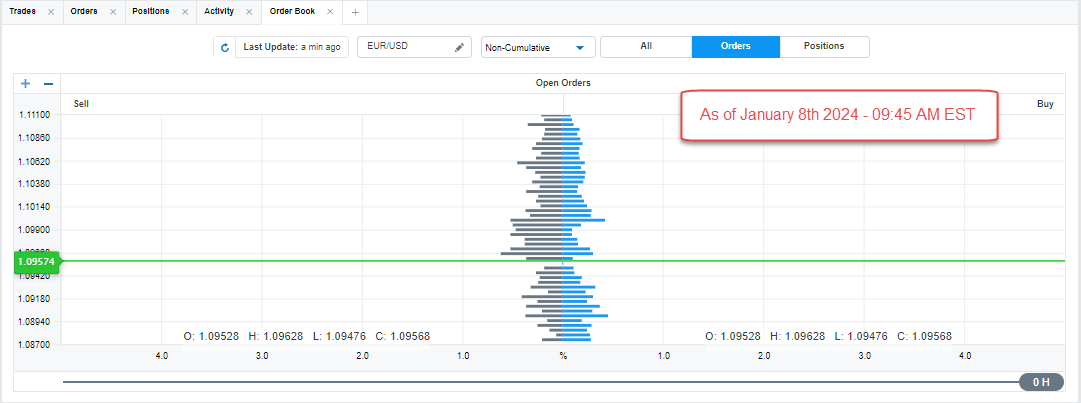The image size is (1081, 403).
Task: Zoom in with the plus icon
Action: (25, 83)
